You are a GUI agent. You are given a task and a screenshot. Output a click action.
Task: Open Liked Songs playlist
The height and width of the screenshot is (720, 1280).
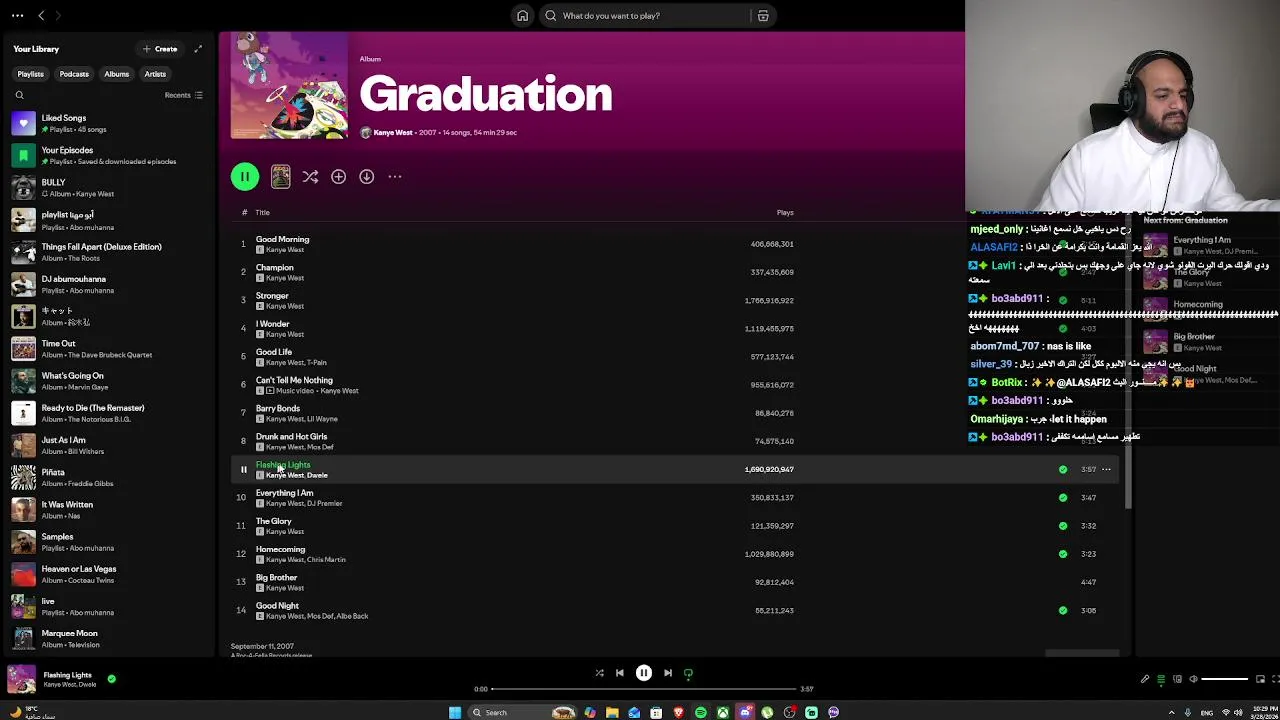[110, 123]
